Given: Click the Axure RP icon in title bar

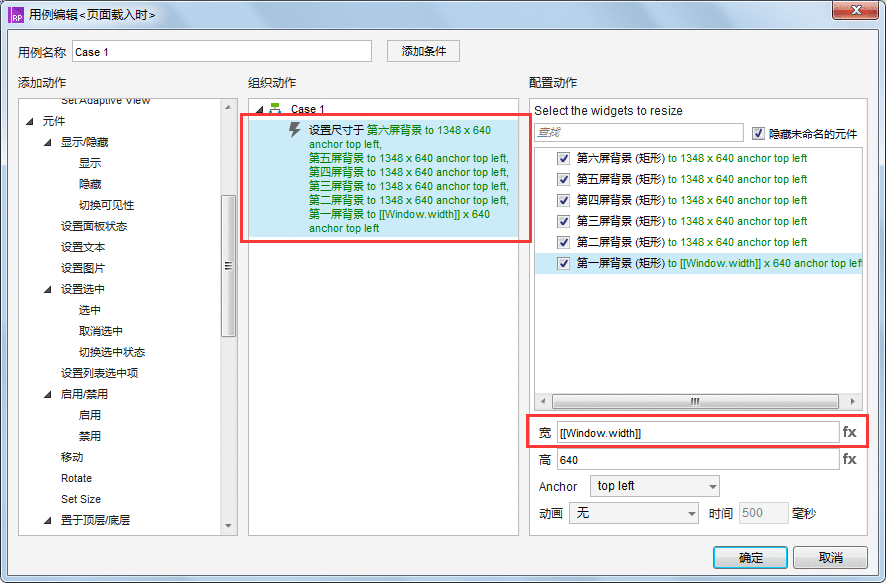Looking at the screenshot, I should pyautogui.click(x=16, y=15).
